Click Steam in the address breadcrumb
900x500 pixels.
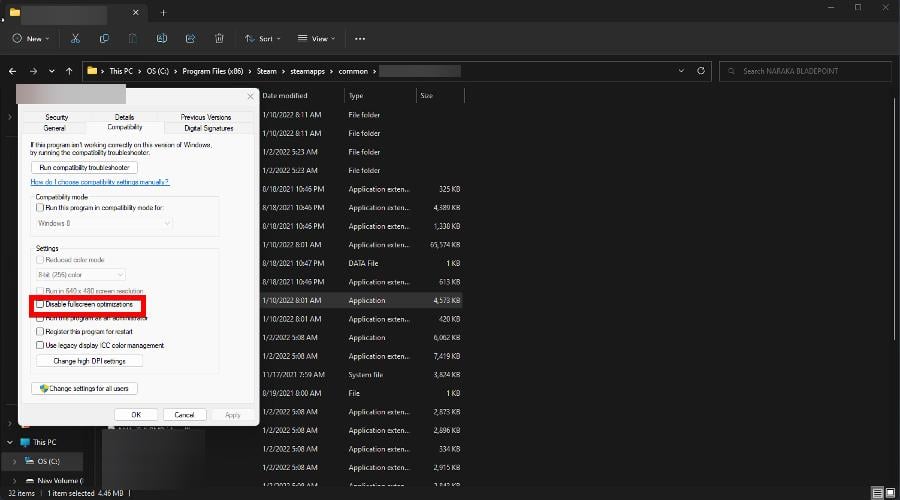(x=266, y=71)
